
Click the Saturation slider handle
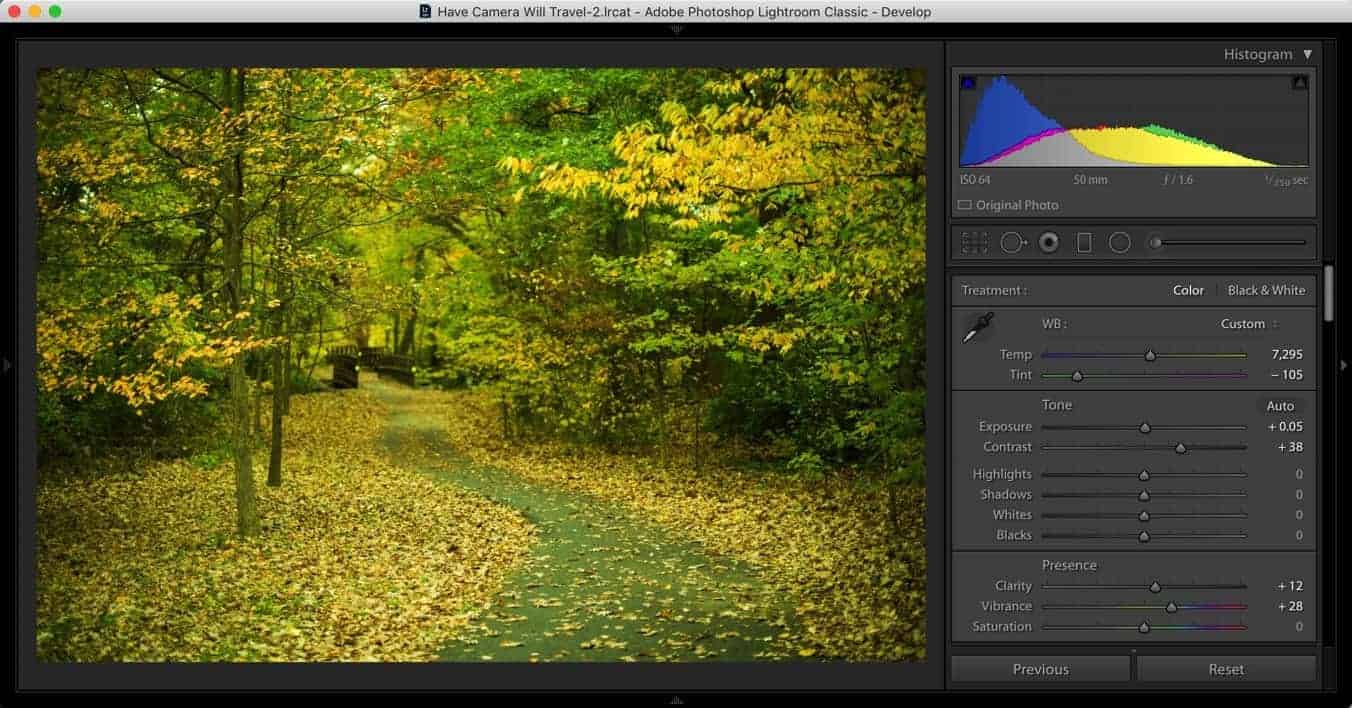pyautogui.click(x=1144, y=628)
